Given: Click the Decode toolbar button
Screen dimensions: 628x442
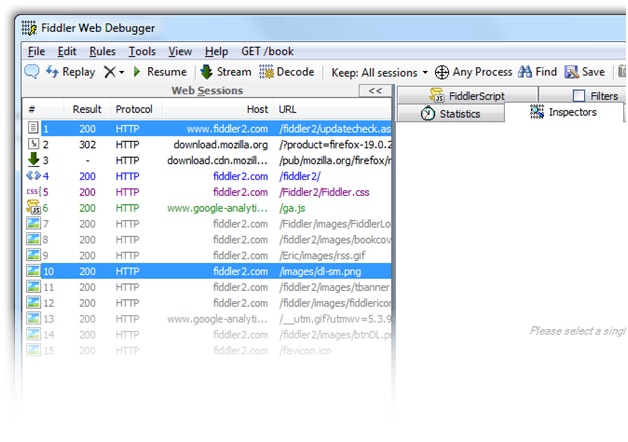Looking at the screenshot, I should click(287, 72).
